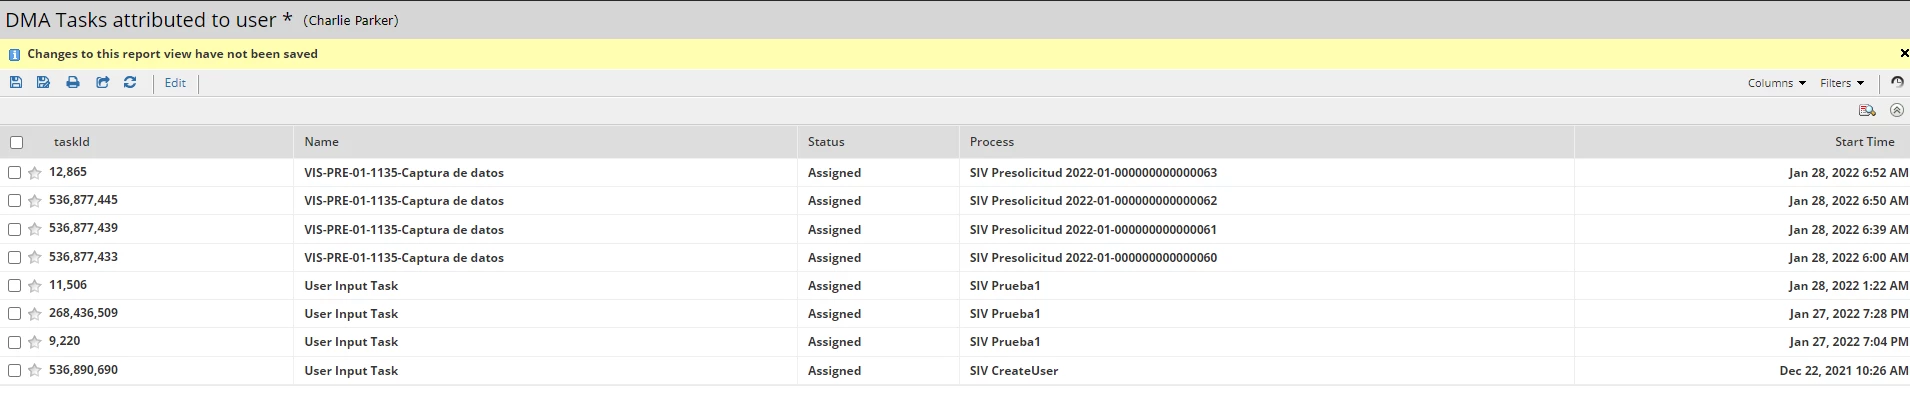Click the Save As report icon
The height and width of the screenshot is (399, 1910).
44,83
